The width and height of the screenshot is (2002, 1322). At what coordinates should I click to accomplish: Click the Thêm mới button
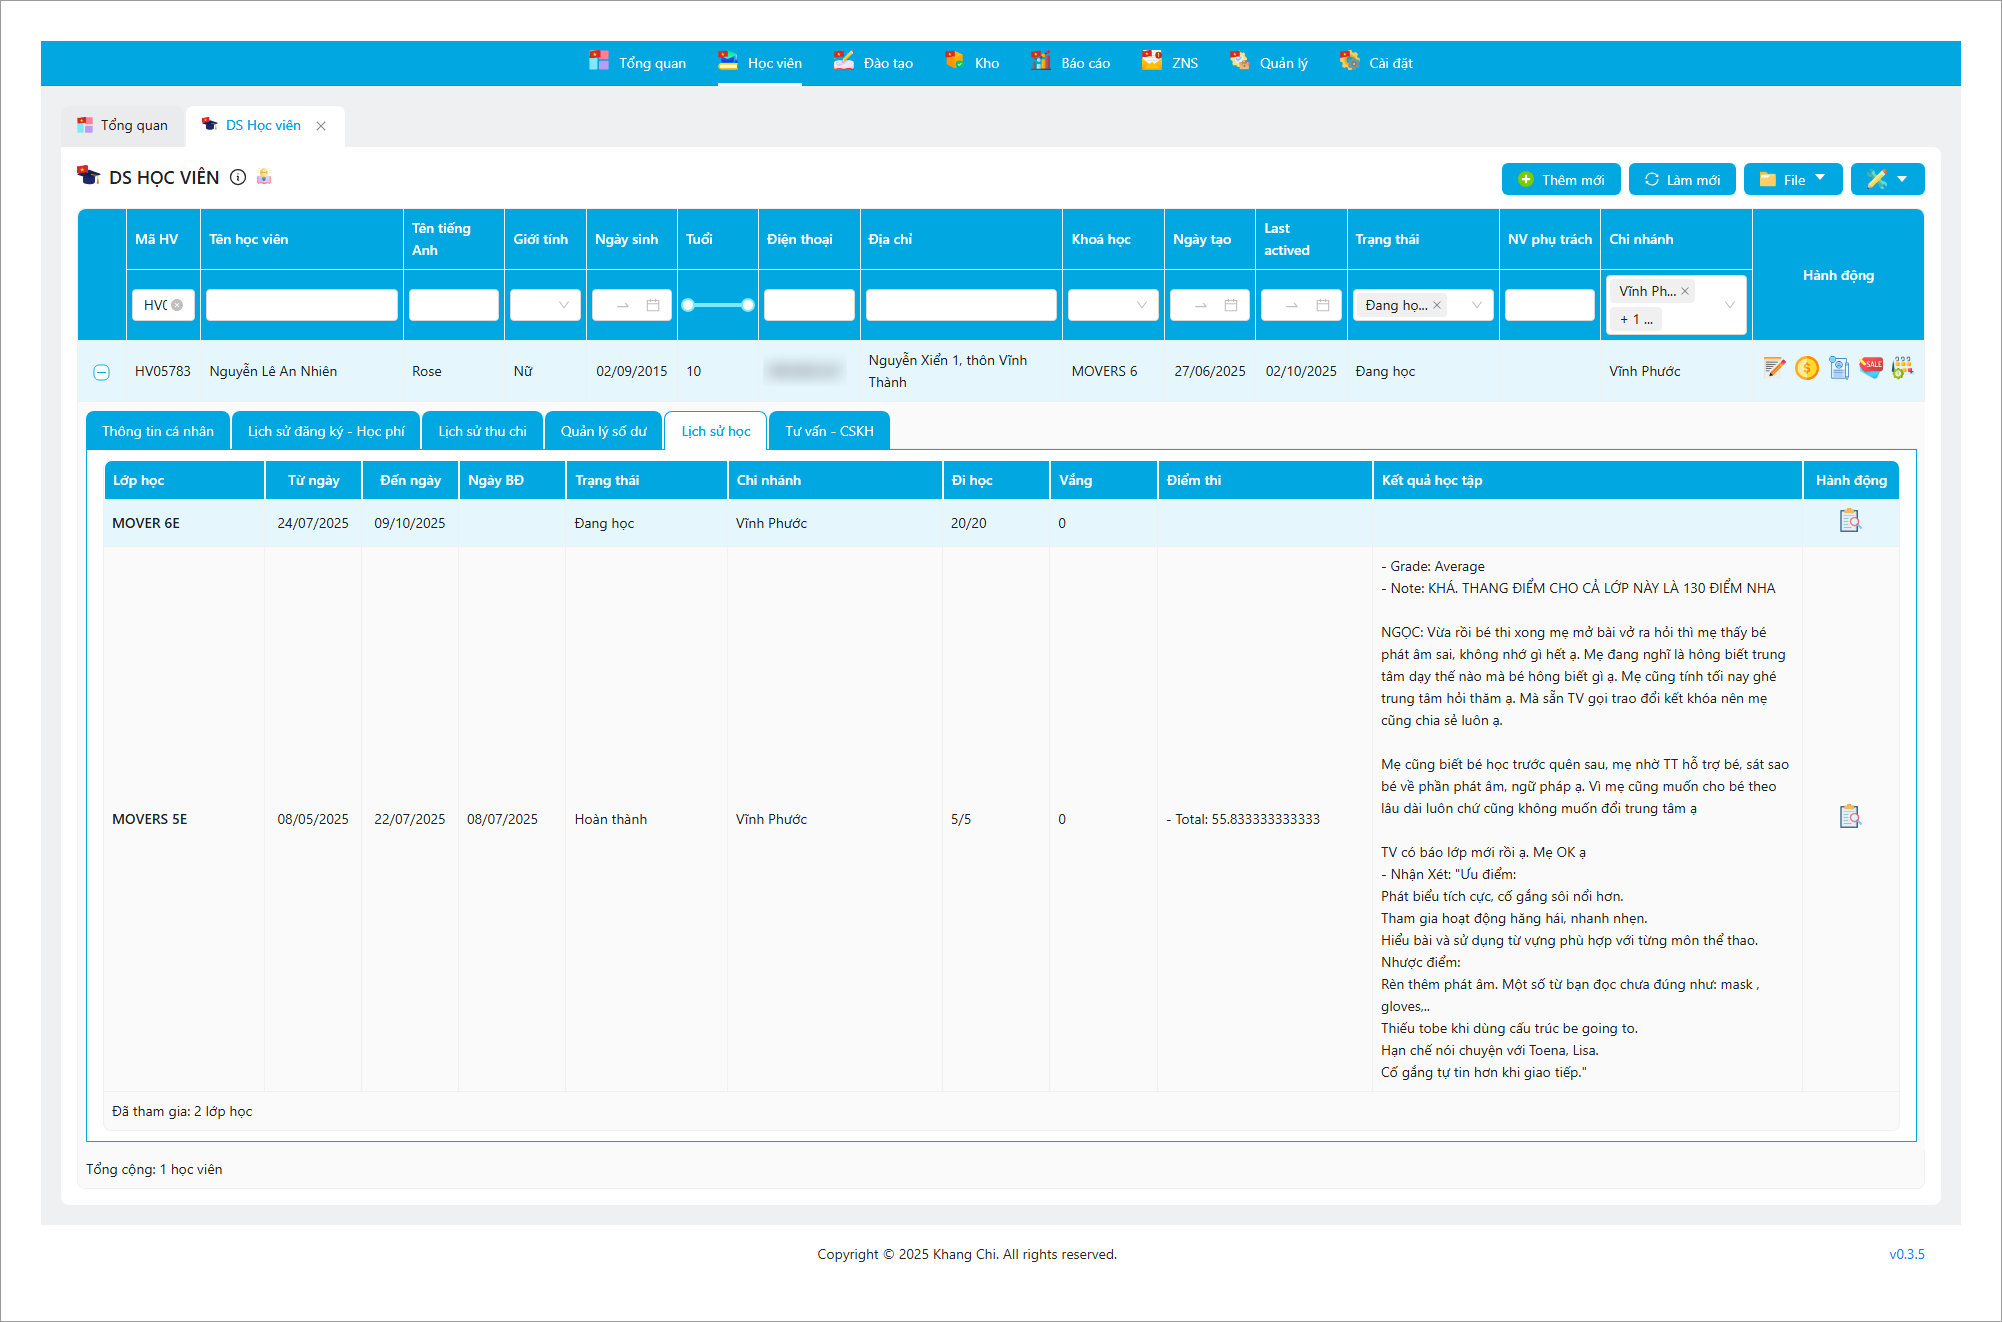[x=1561, y=179]
